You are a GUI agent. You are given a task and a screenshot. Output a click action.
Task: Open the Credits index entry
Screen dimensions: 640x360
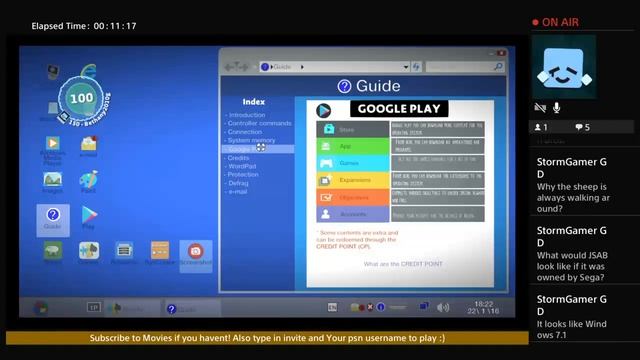tap(237, 158)
